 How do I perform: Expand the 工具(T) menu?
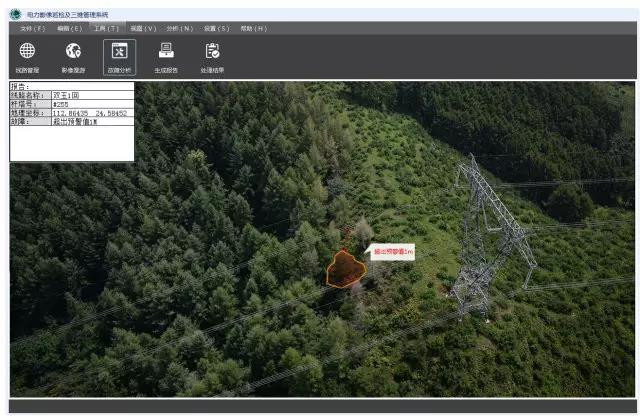106,28
